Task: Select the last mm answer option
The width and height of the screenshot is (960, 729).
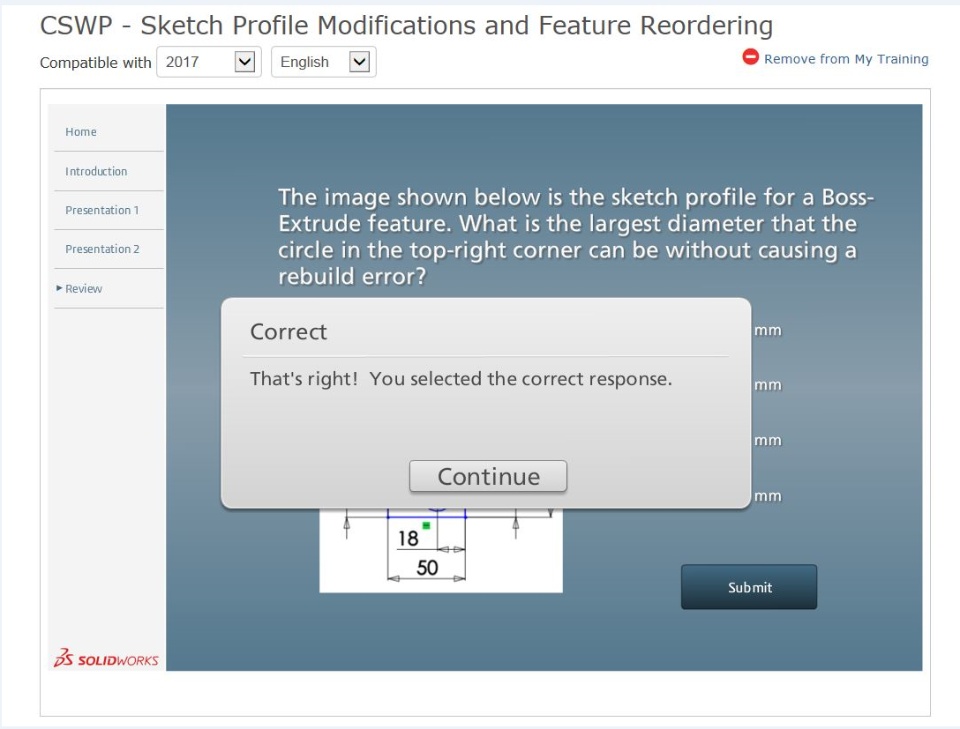Action: pos(768,495)
